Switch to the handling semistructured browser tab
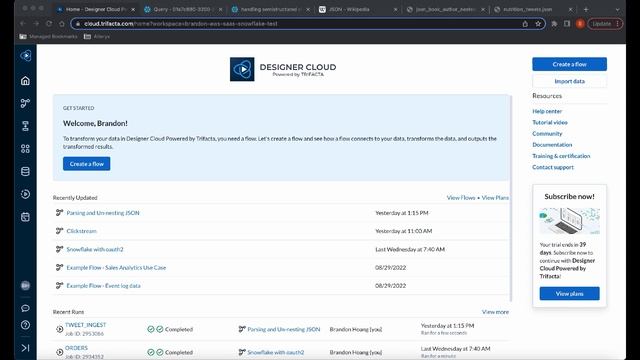Viewport: 640px width, 360px height. pos(271,9)
